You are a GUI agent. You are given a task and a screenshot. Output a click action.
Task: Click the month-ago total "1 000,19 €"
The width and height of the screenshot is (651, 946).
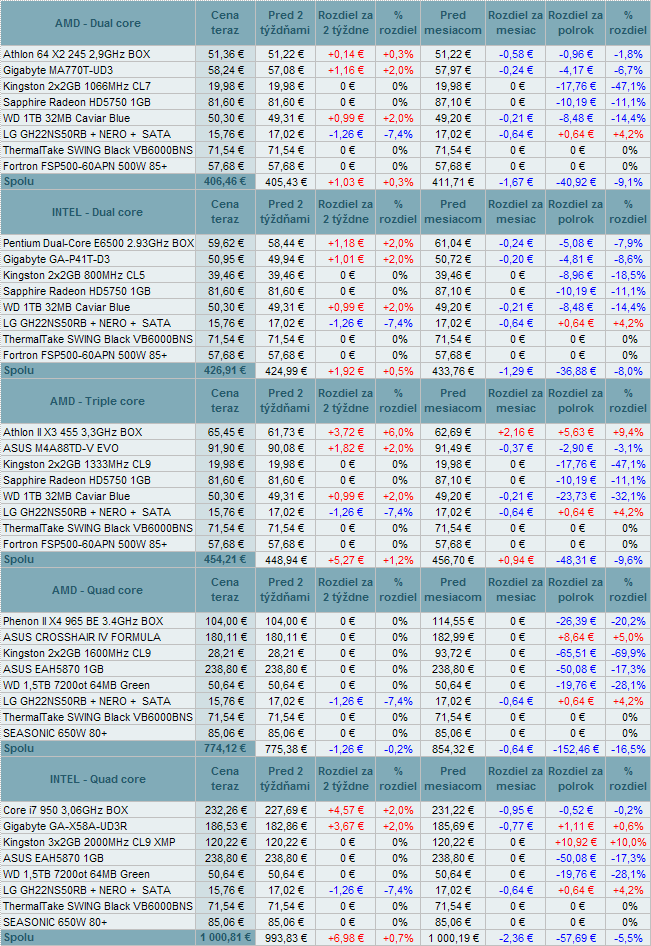coord(453,938)
